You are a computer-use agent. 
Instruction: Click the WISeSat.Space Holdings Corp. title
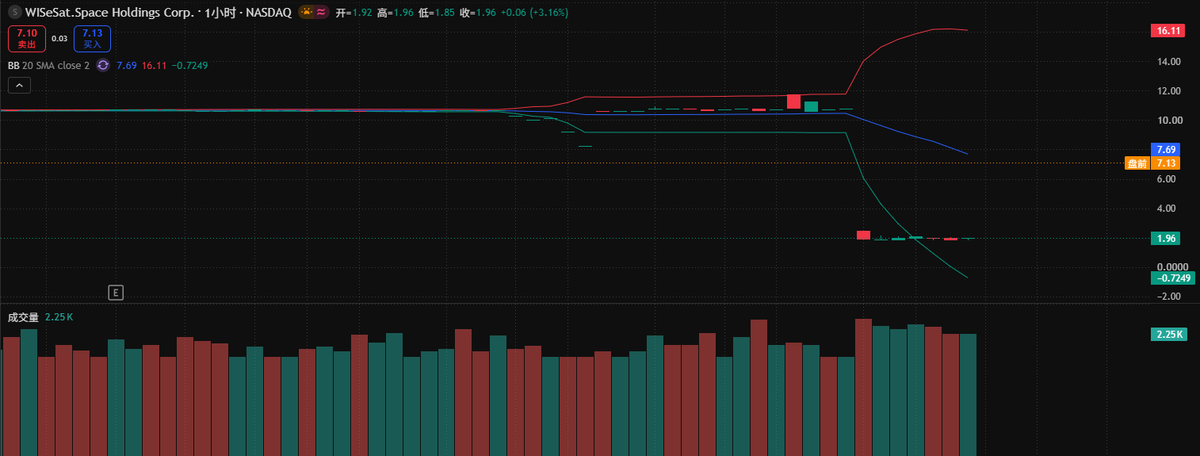(108, 12)
